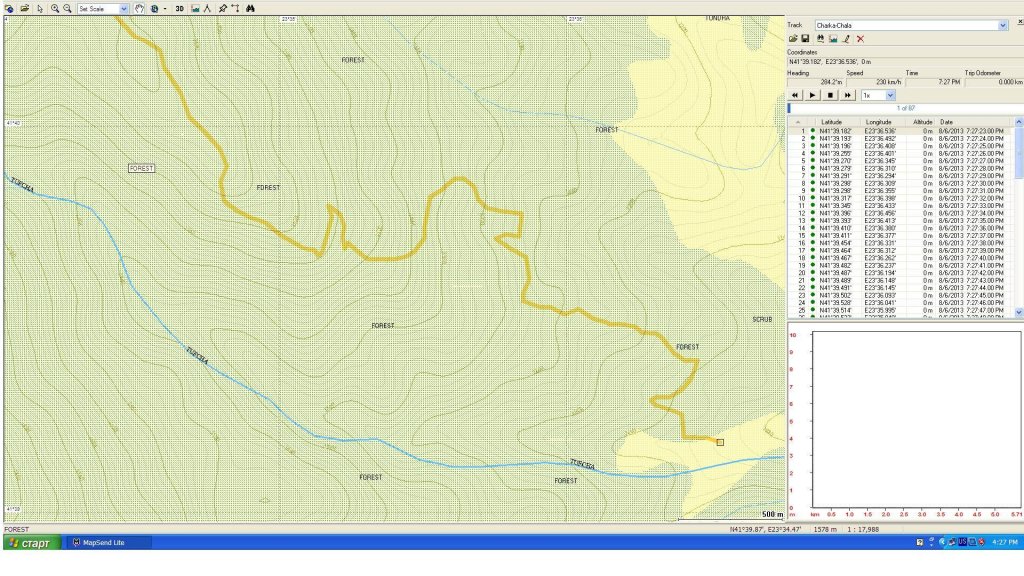Select the Zoom In magnifier tool
Screen dimensions: 1024x576
coord(54,8)
